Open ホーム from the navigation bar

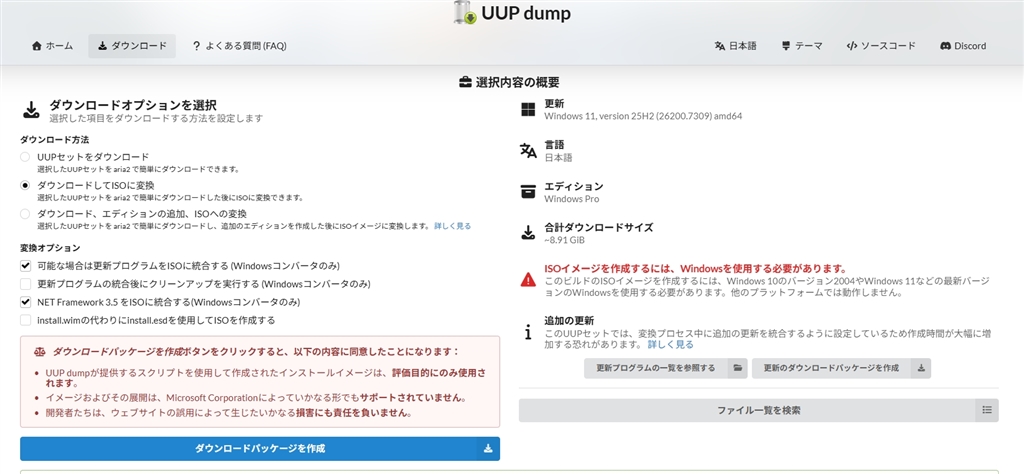coord(52,46)
